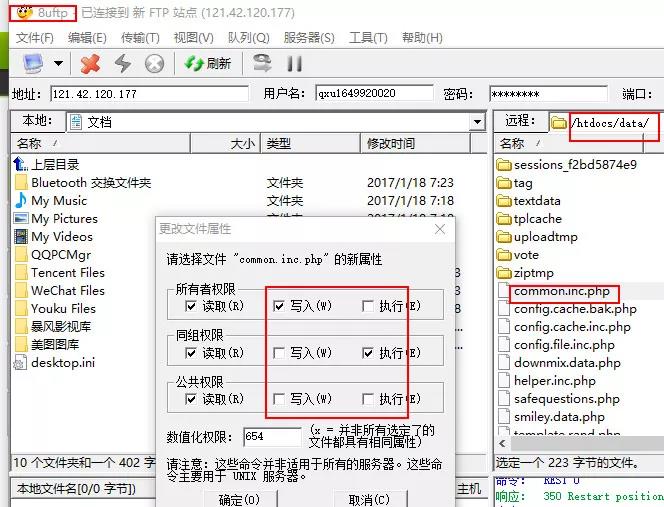664x507 pixels.
Task: Toggle owner 读取(R) checkbox under 所有者权限
Action: 191,306
